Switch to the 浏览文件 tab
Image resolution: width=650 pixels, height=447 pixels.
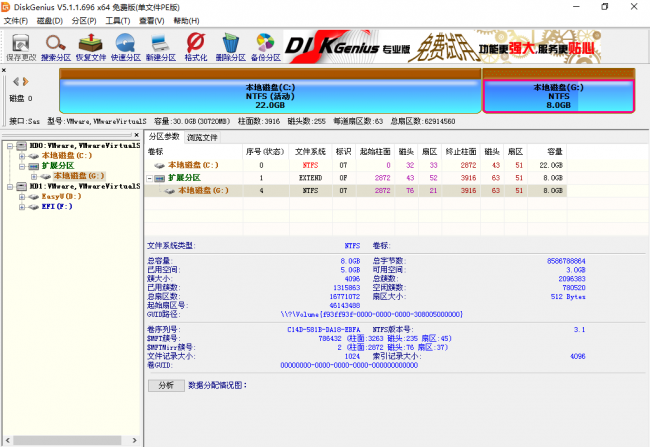click(202, 138)
